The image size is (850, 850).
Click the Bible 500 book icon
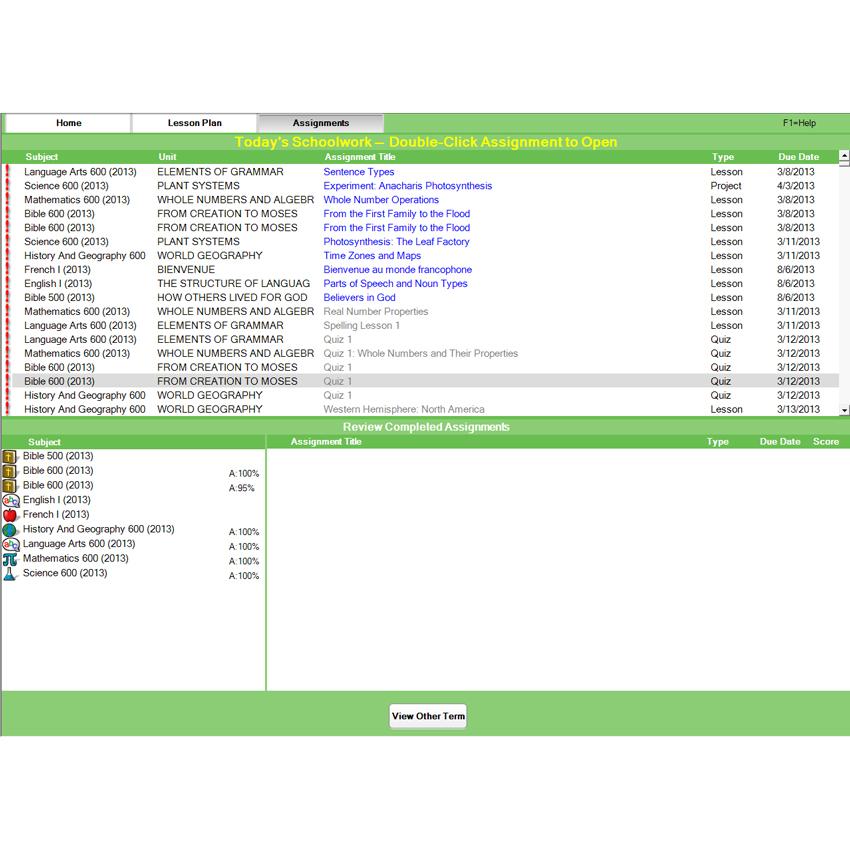[x=10, y=457]
